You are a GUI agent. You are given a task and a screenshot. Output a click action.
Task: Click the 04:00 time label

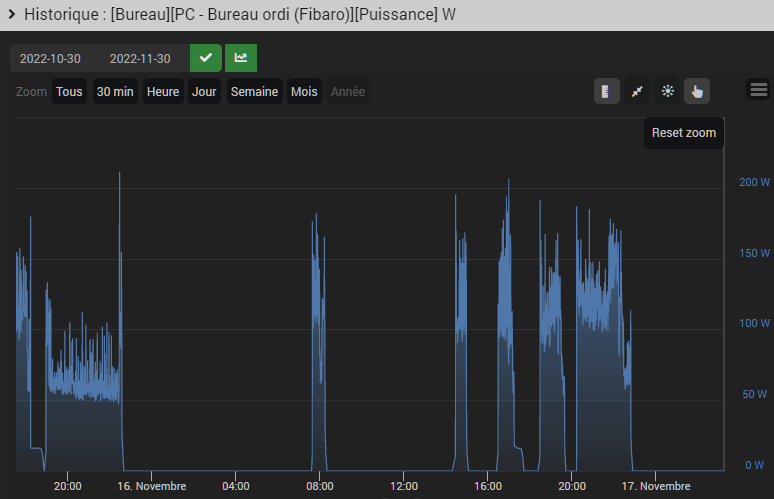point(236,486)
